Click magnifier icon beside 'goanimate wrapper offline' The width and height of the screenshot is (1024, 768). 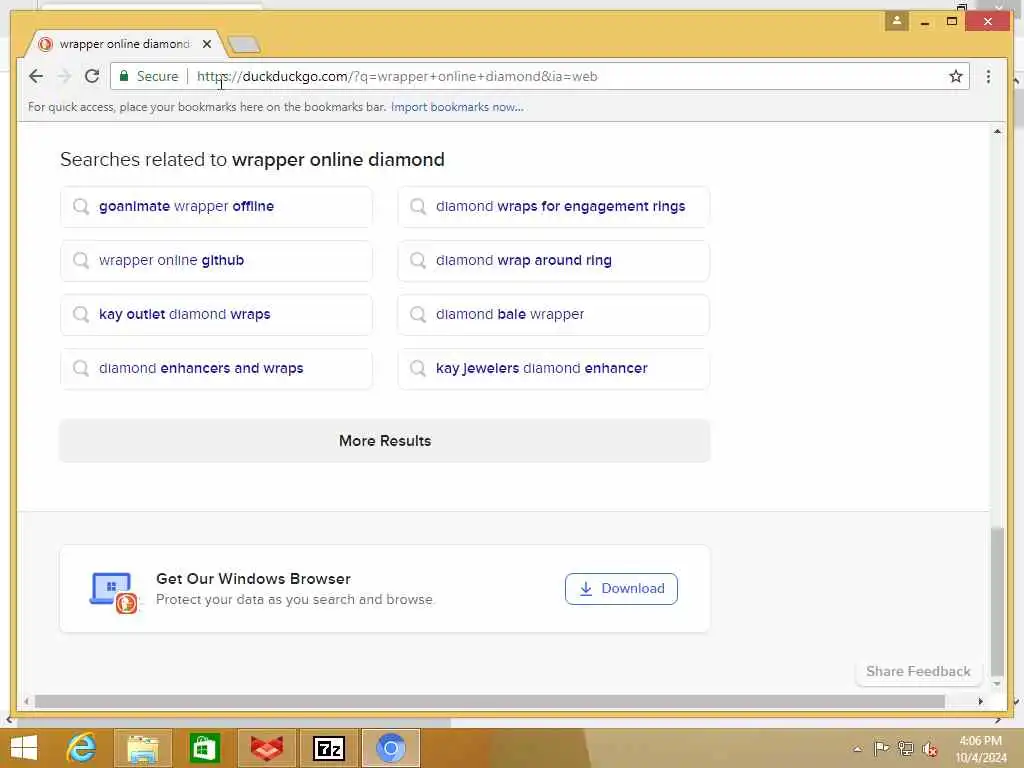[x=81, y=206]
